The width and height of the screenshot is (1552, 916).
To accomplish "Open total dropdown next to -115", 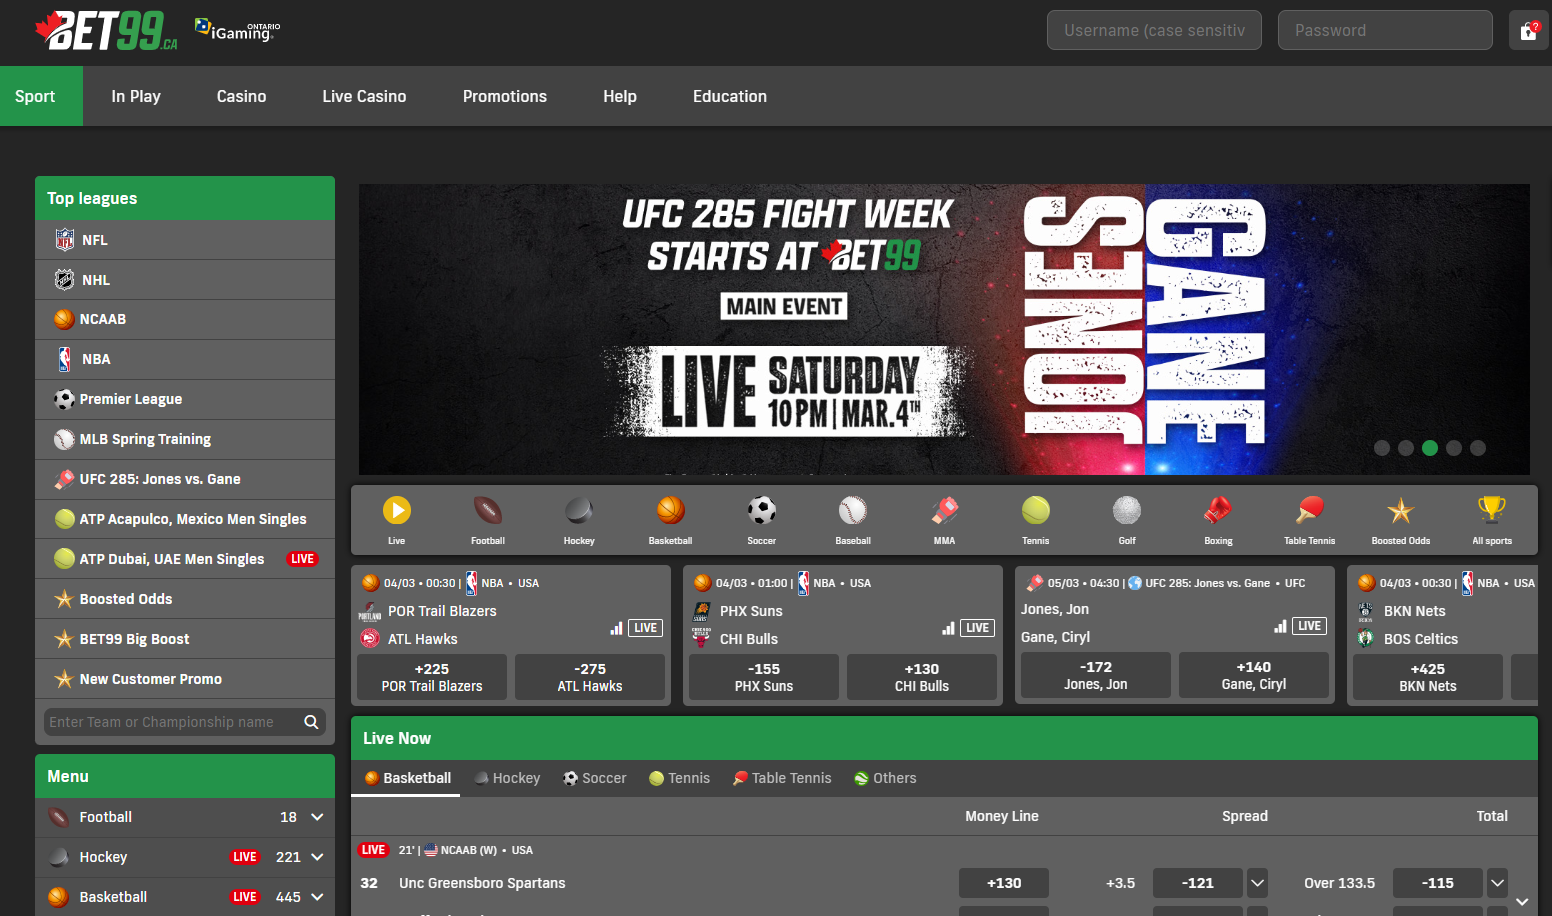I will point(1497,883).
